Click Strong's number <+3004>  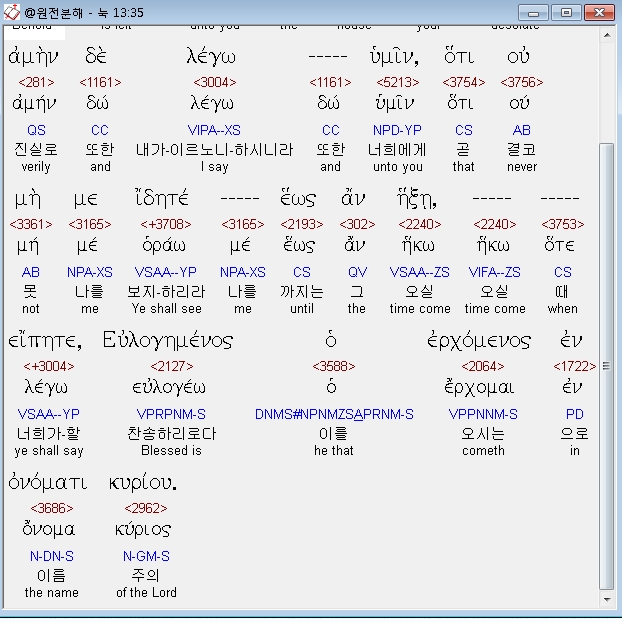(49, 366)
